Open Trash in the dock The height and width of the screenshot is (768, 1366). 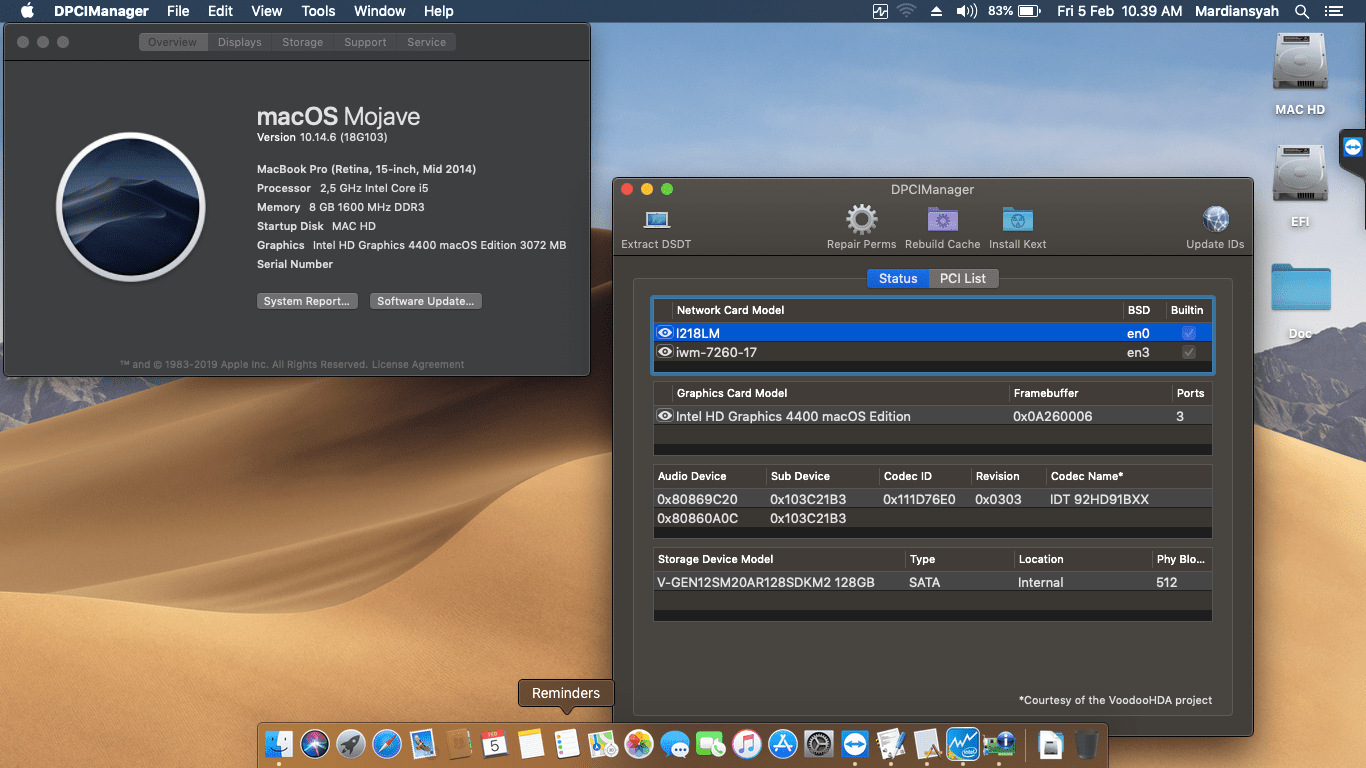coord(1087,743)
